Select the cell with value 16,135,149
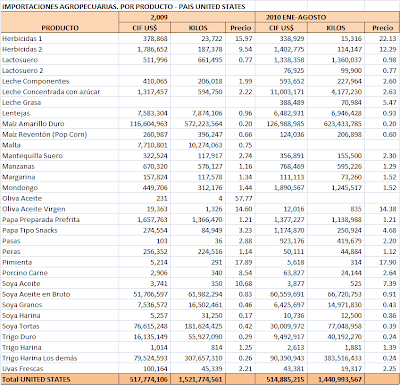Image resolution: width=400 pixels, height=385 pixels. (x=145, y=337)
